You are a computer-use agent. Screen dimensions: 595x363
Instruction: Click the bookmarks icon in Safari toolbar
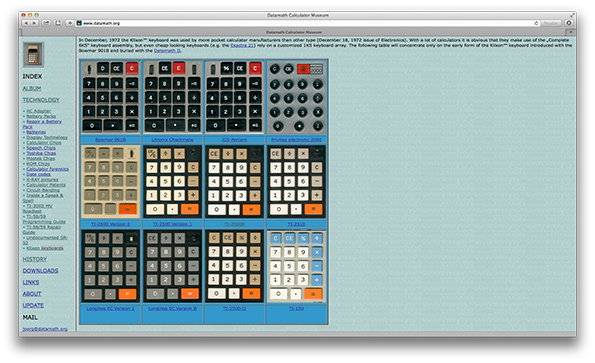pos(58,23)
